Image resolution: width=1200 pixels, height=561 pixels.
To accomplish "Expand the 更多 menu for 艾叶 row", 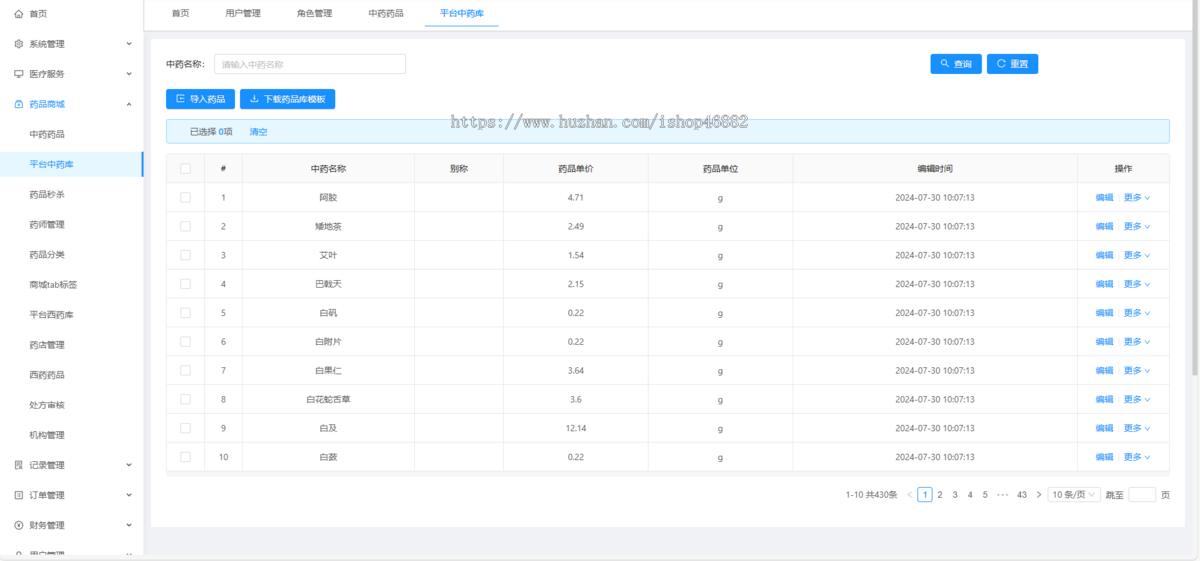I will tap(1136, 255).
